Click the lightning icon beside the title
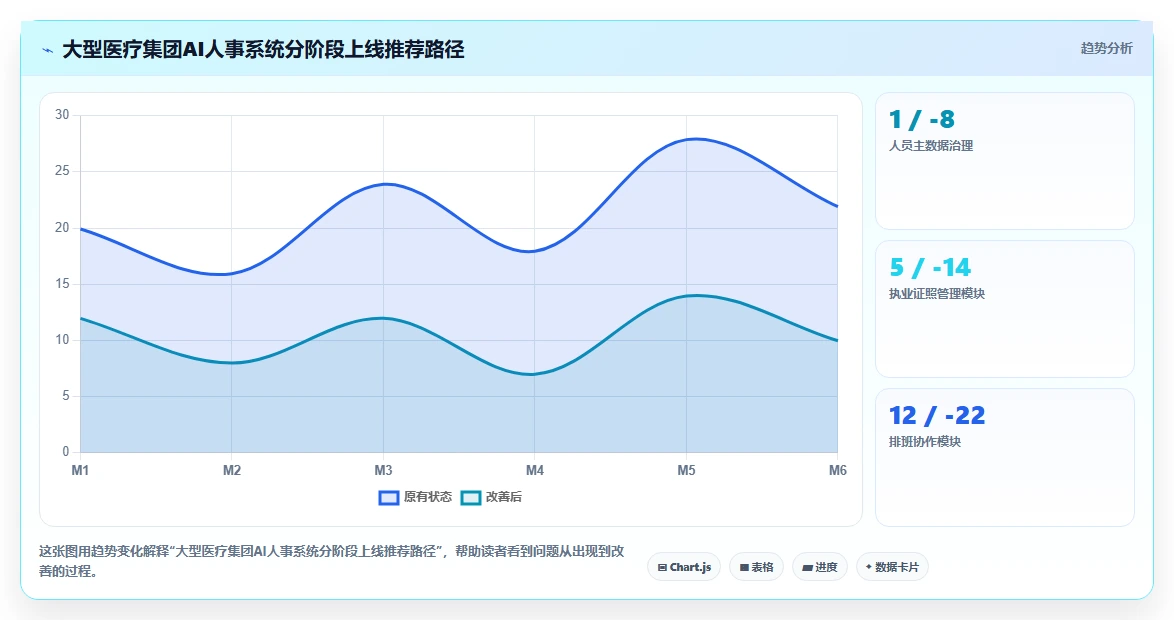 click(x=48, y=50)
